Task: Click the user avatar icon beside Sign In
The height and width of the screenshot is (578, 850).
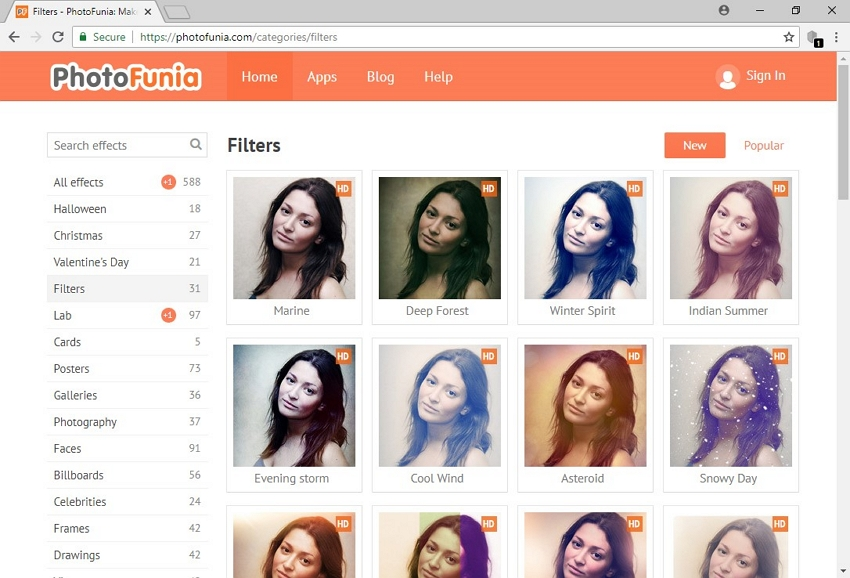Action: tap(727, 77)
